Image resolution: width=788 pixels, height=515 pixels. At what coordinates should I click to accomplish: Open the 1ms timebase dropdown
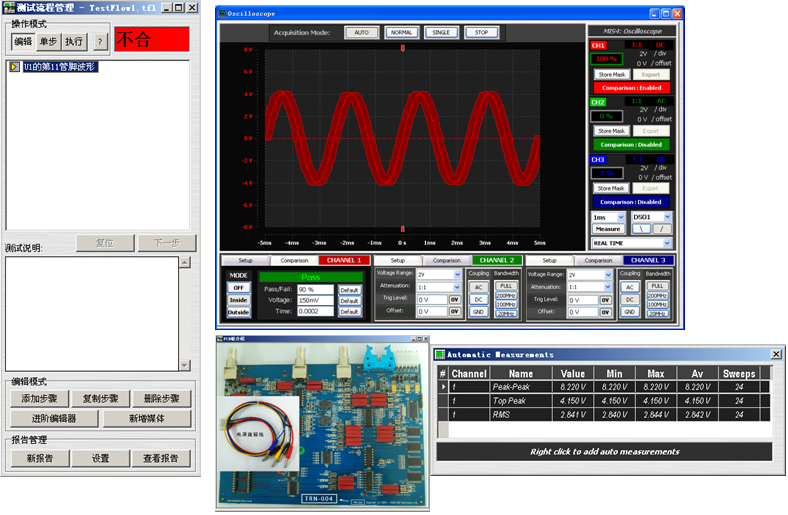click(x=621, y=217)
